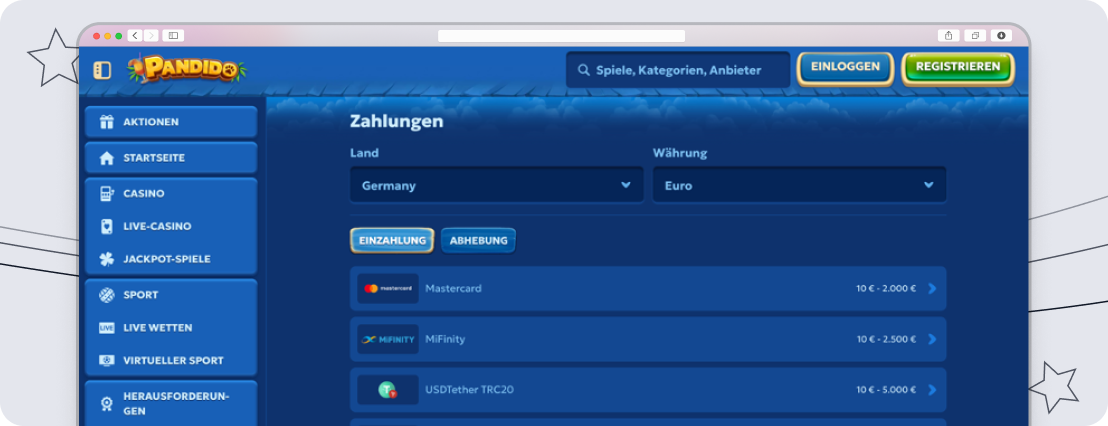Viewport: 1108px width, 426px height.
Task: Click the monitor icon for Virtueller Sport
Action: [107, 360]
